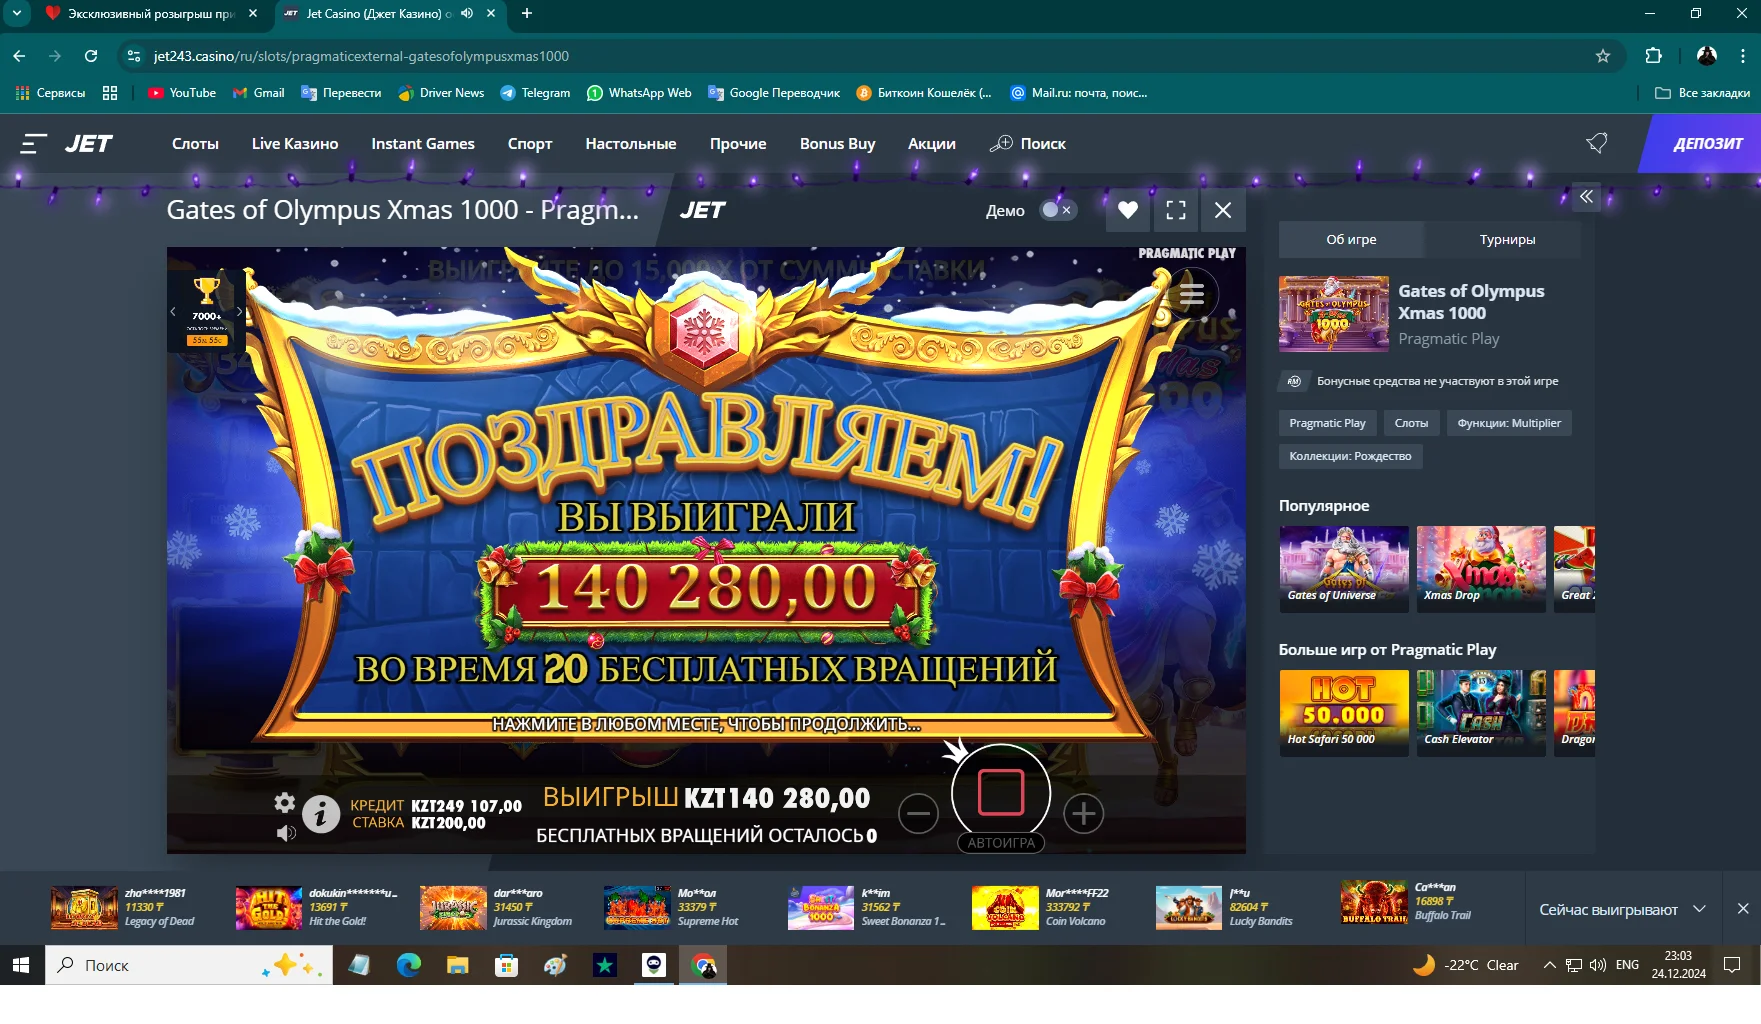Screen dimensions: 1761x1024
Task: Increase the bet with plus button
Action: tap(1084, 813)
